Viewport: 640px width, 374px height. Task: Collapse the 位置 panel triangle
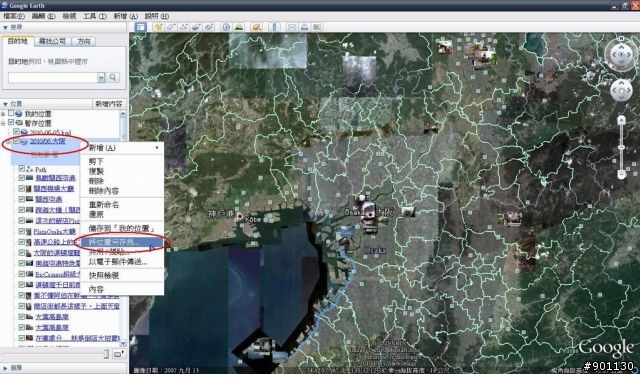[5, 104]
